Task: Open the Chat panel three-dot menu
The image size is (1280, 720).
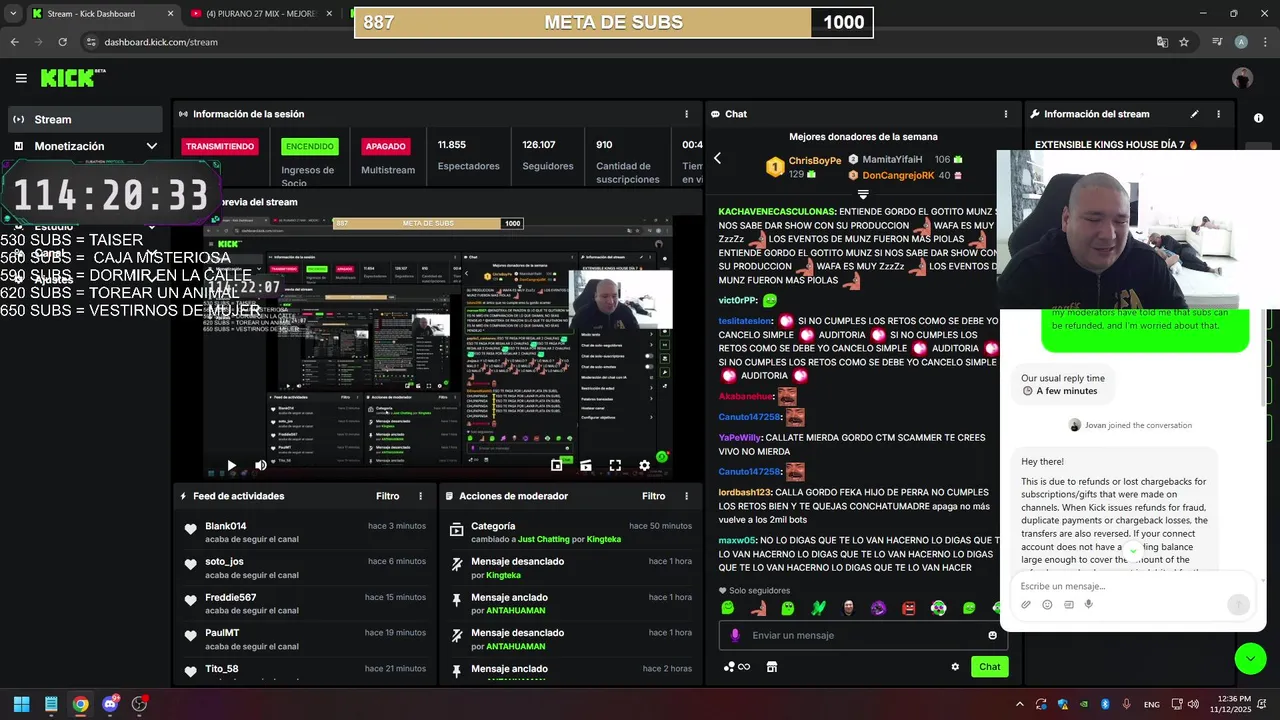Action: click(1005, 114)
